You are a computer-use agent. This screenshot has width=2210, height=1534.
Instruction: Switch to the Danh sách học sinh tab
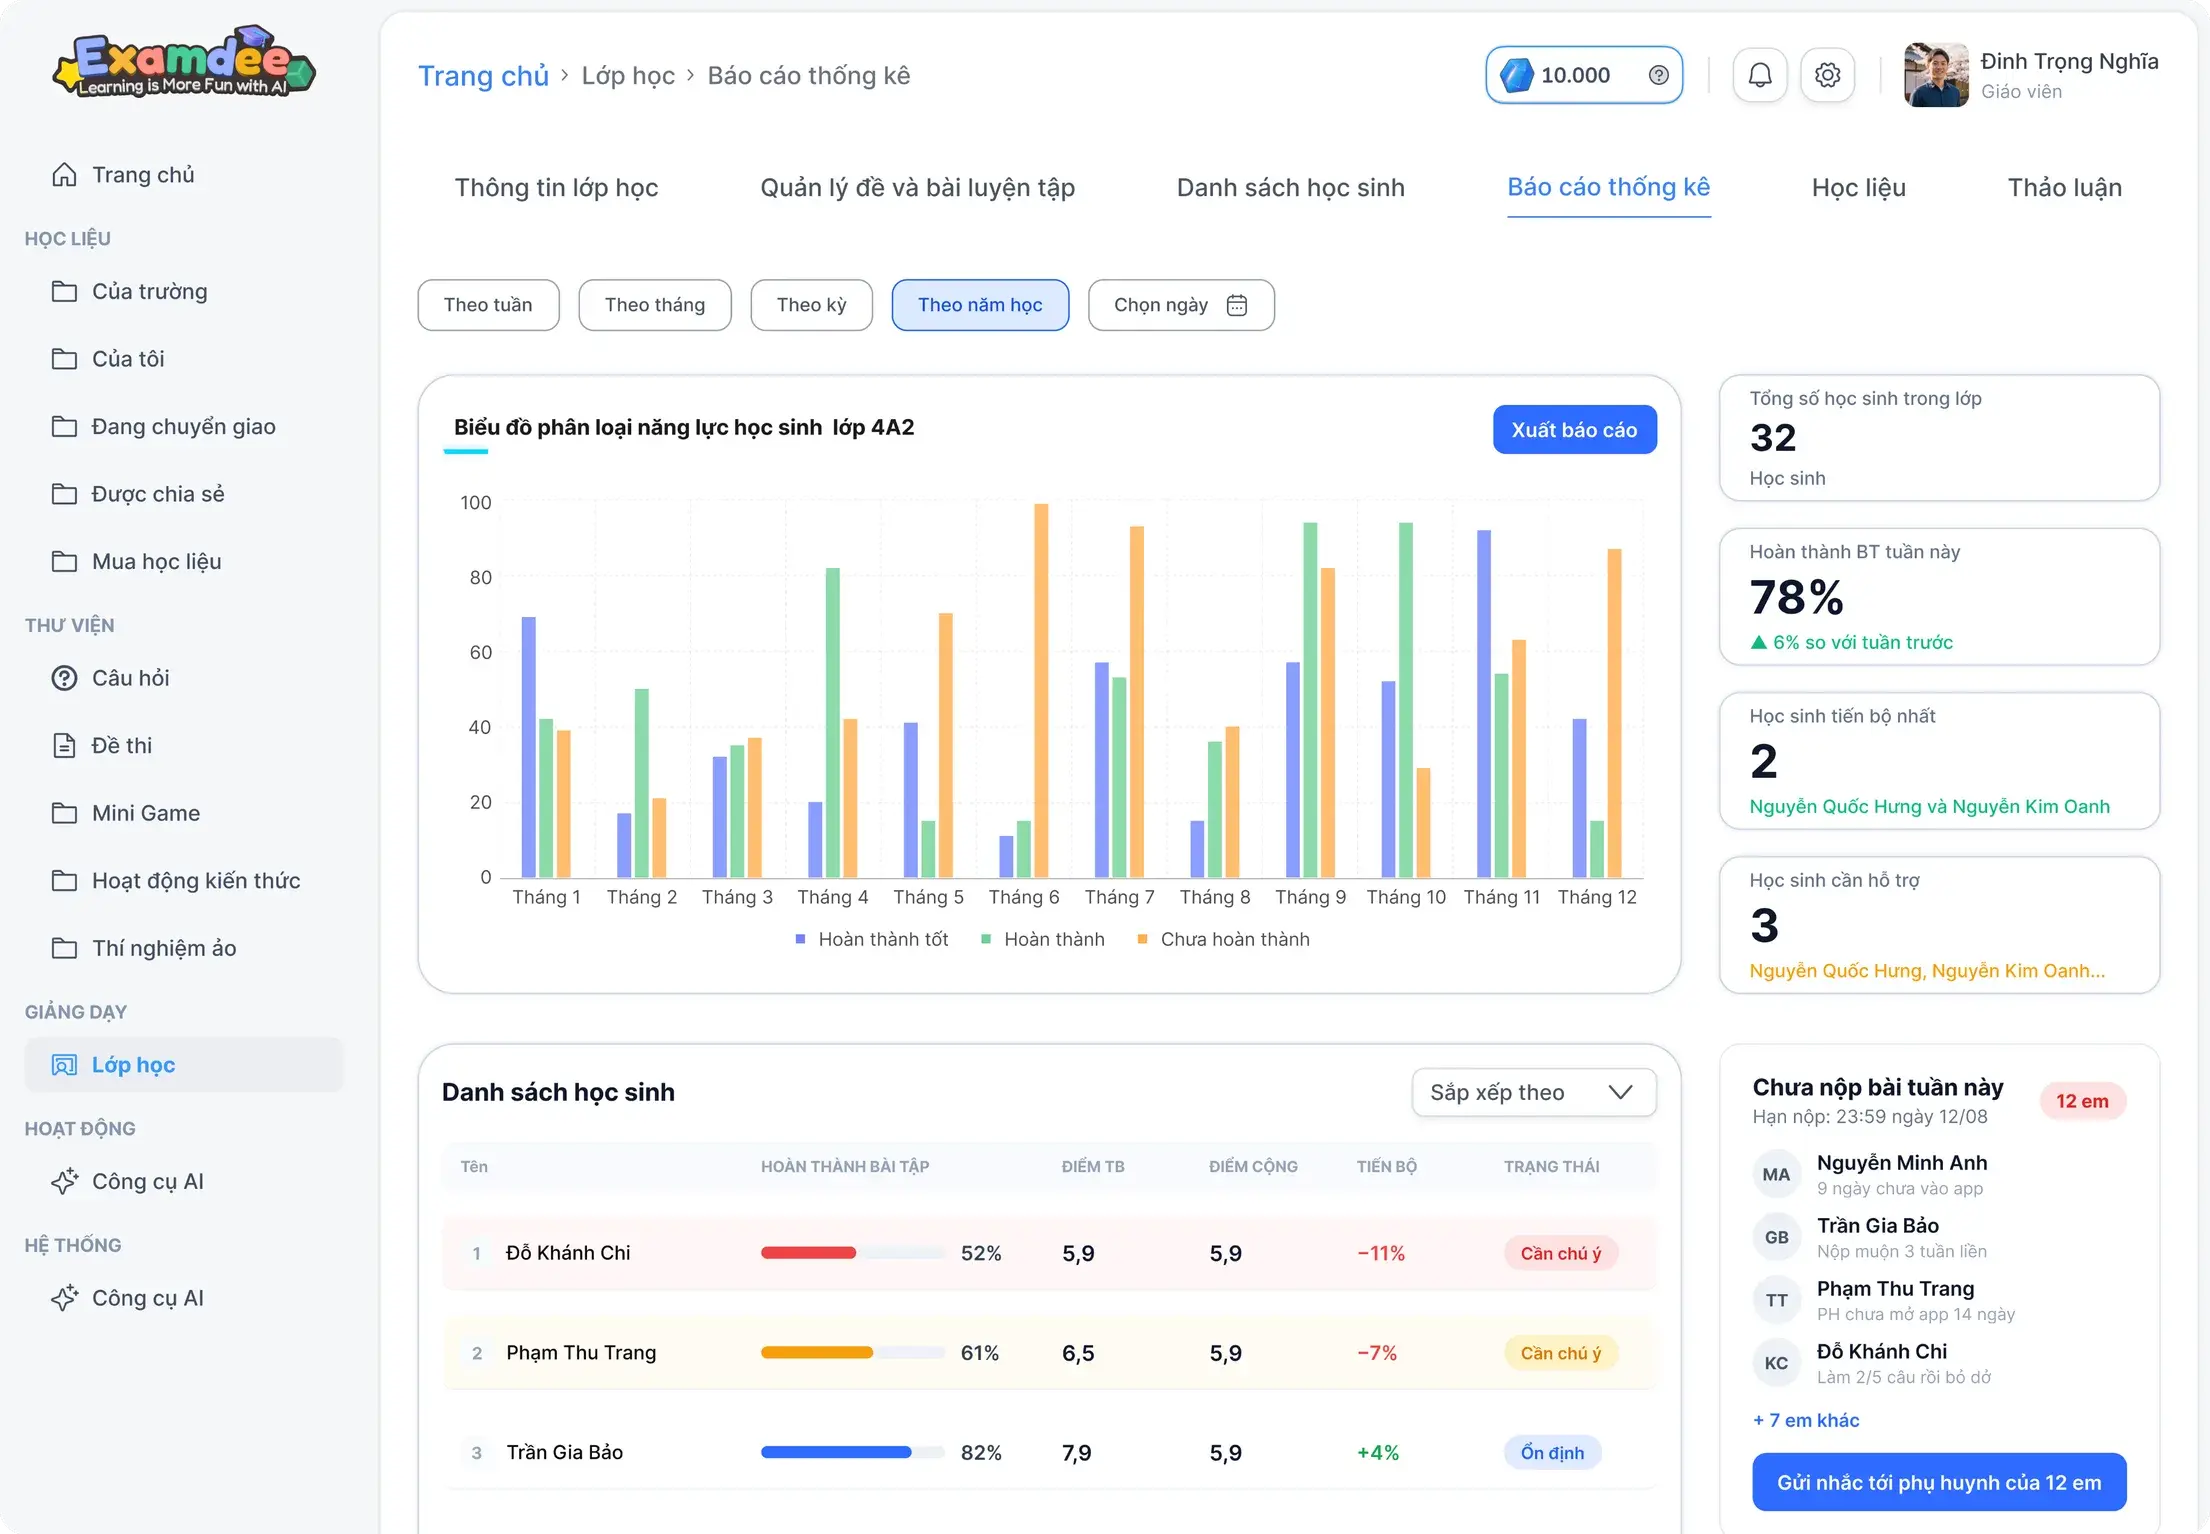pos(1290,187)
